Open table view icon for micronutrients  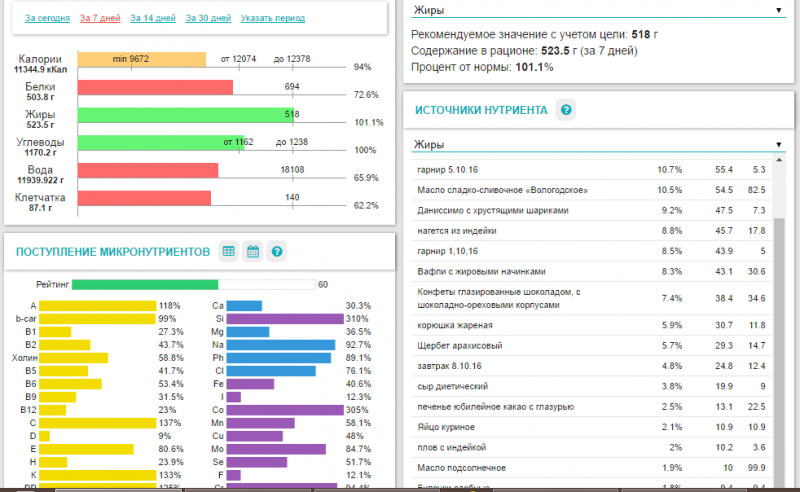tap(228, 251)
